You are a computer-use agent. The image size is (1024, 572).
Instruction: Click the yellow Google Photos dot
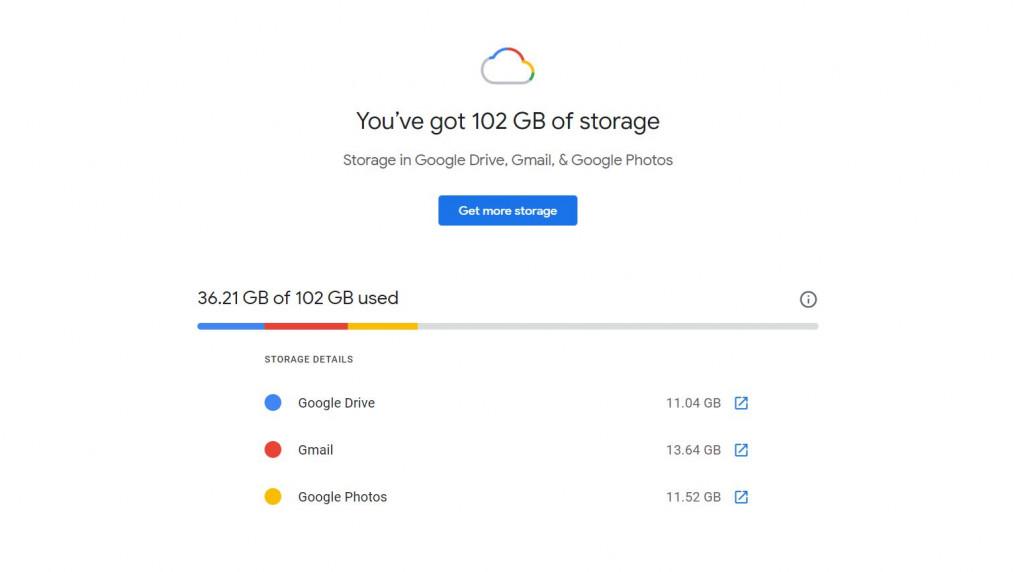tap(272, 497)
